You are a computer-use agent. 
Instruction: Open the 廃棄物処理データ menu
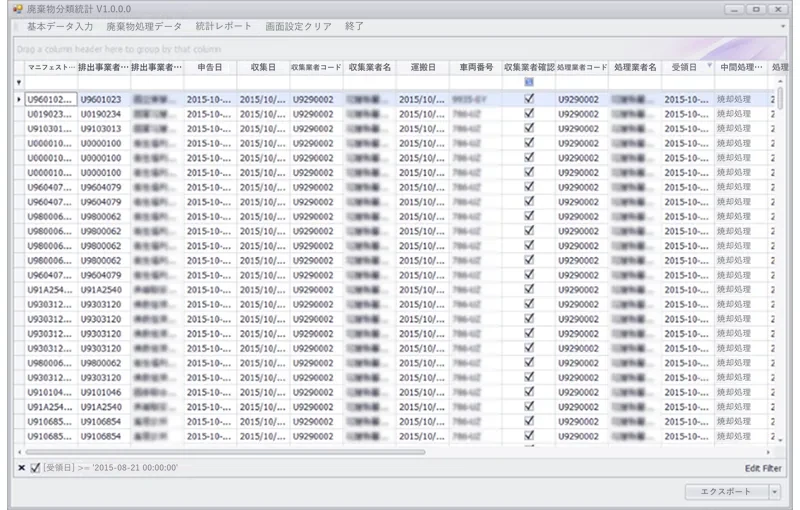point(144,27)
